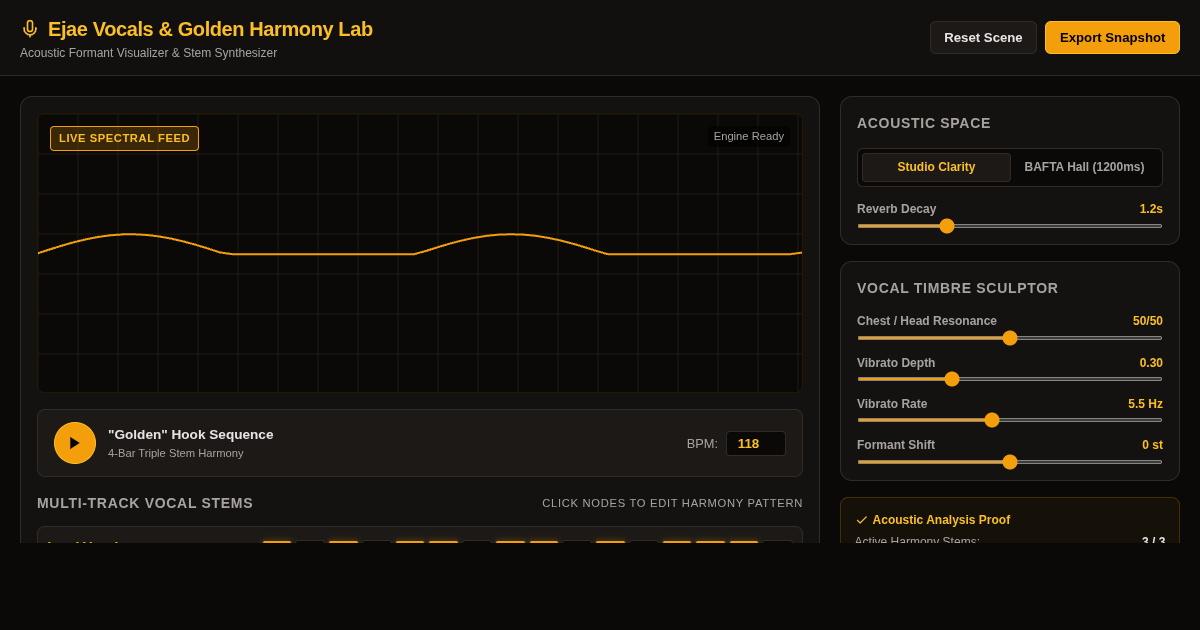Click the 50/50 resonance value
The width and height of the screenshot is (1200, 630).
coord(1148,321)
